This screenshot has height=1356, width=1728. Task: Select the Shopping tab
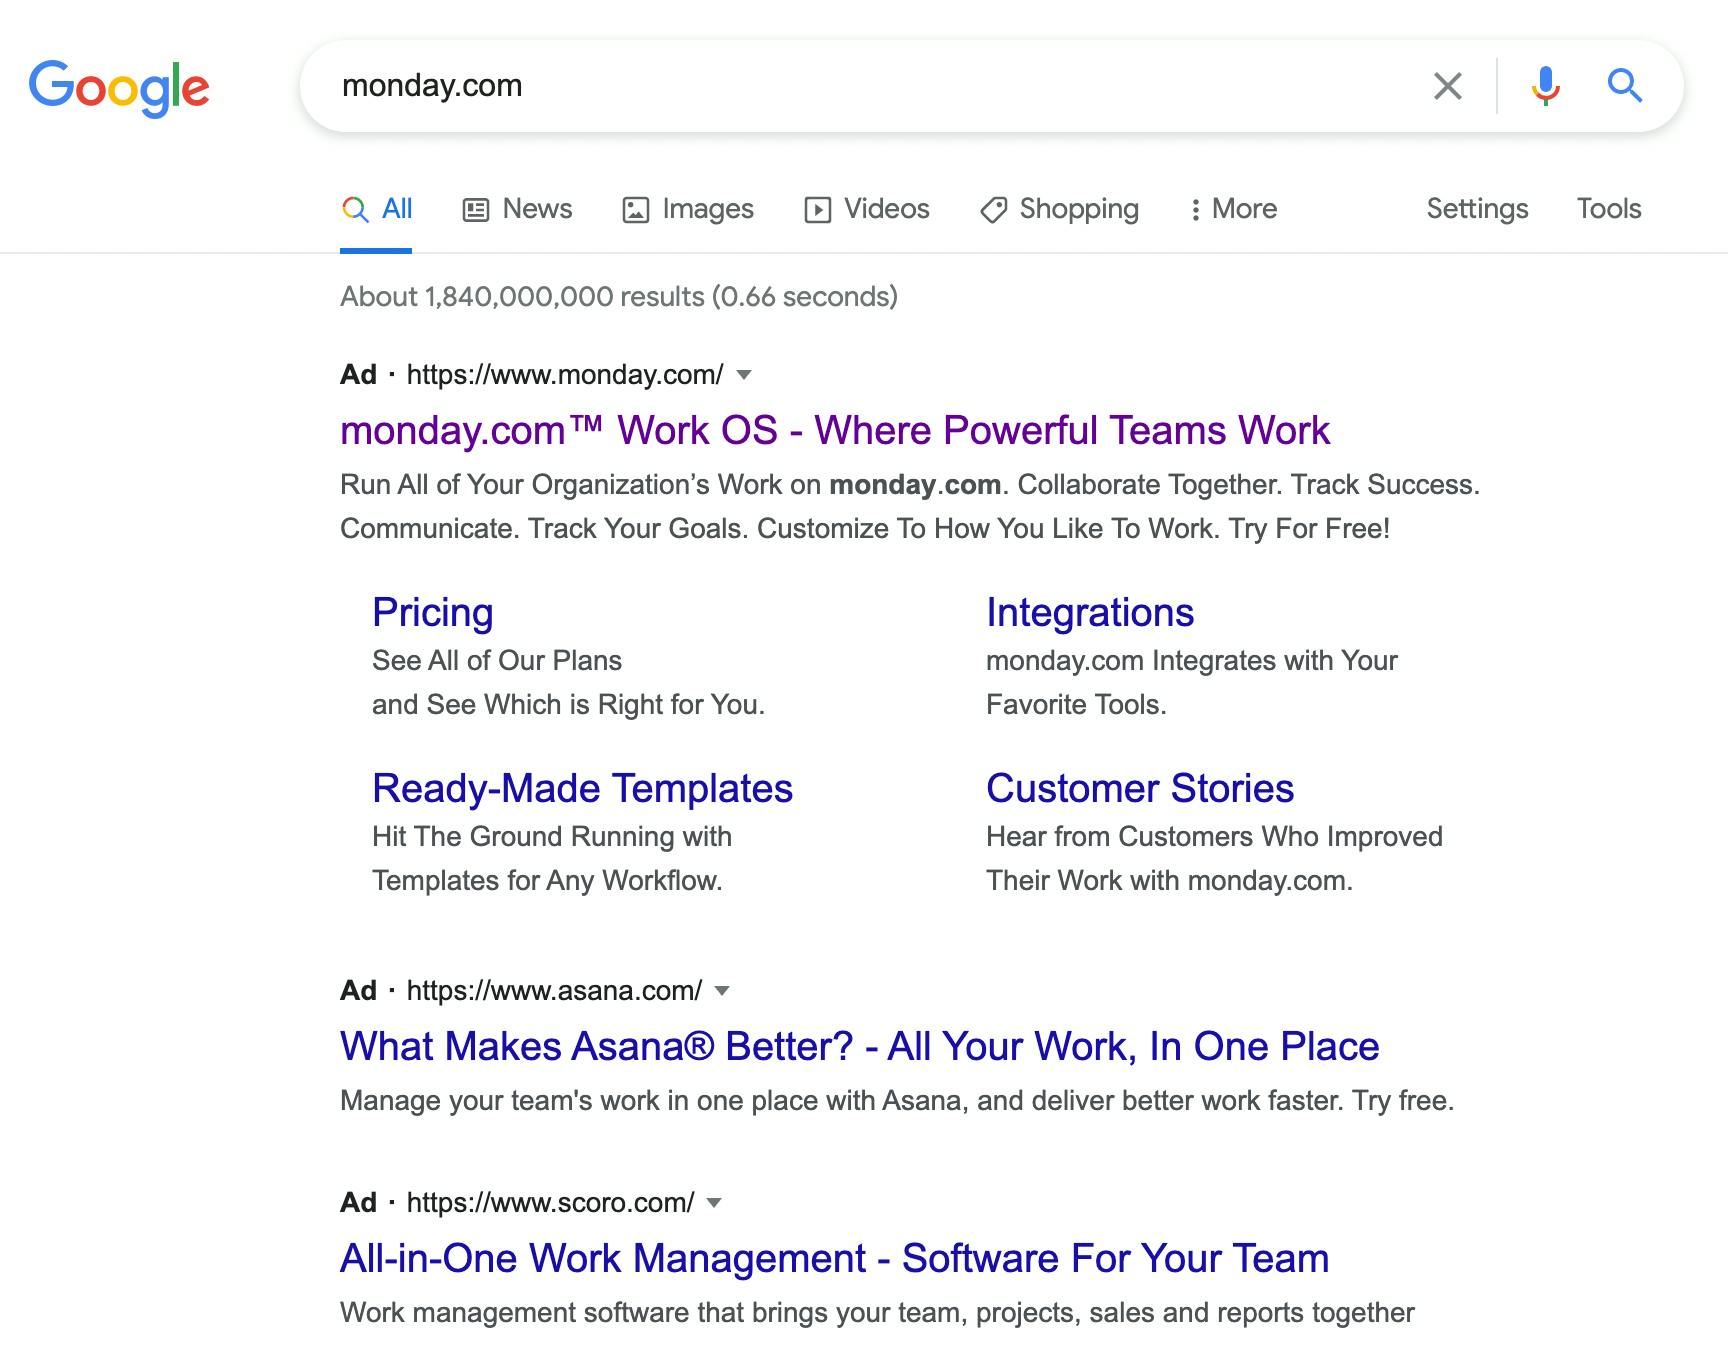(1059, 209)
